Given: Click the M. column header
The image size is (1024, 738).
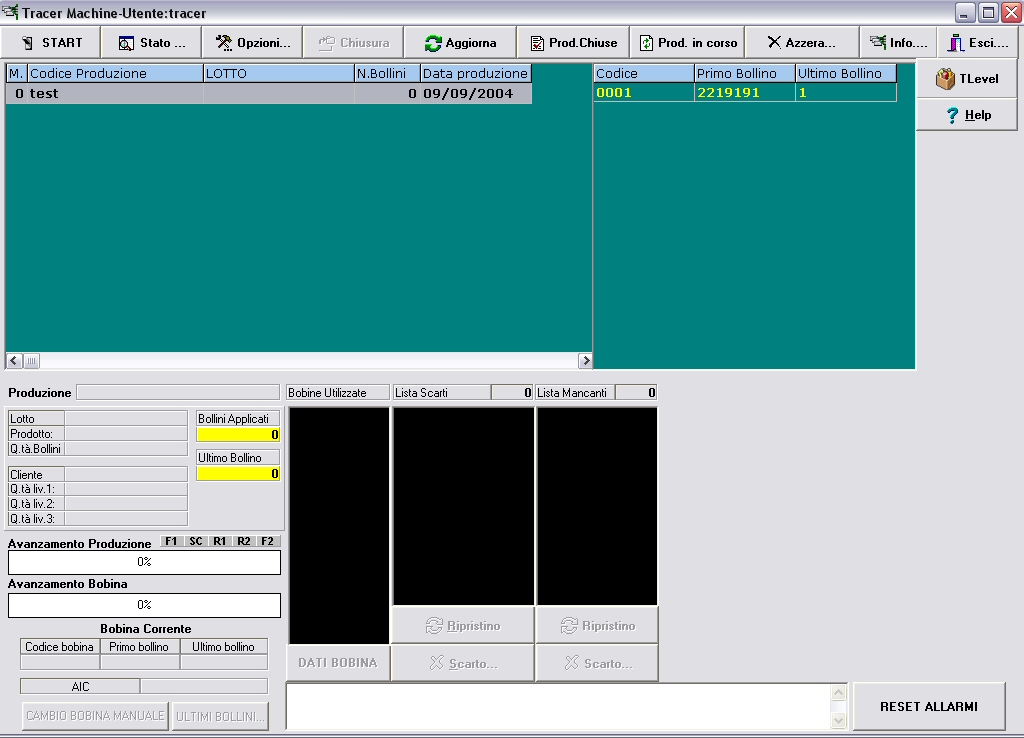Looking at the screenshot, I should (x=16, y=73).
